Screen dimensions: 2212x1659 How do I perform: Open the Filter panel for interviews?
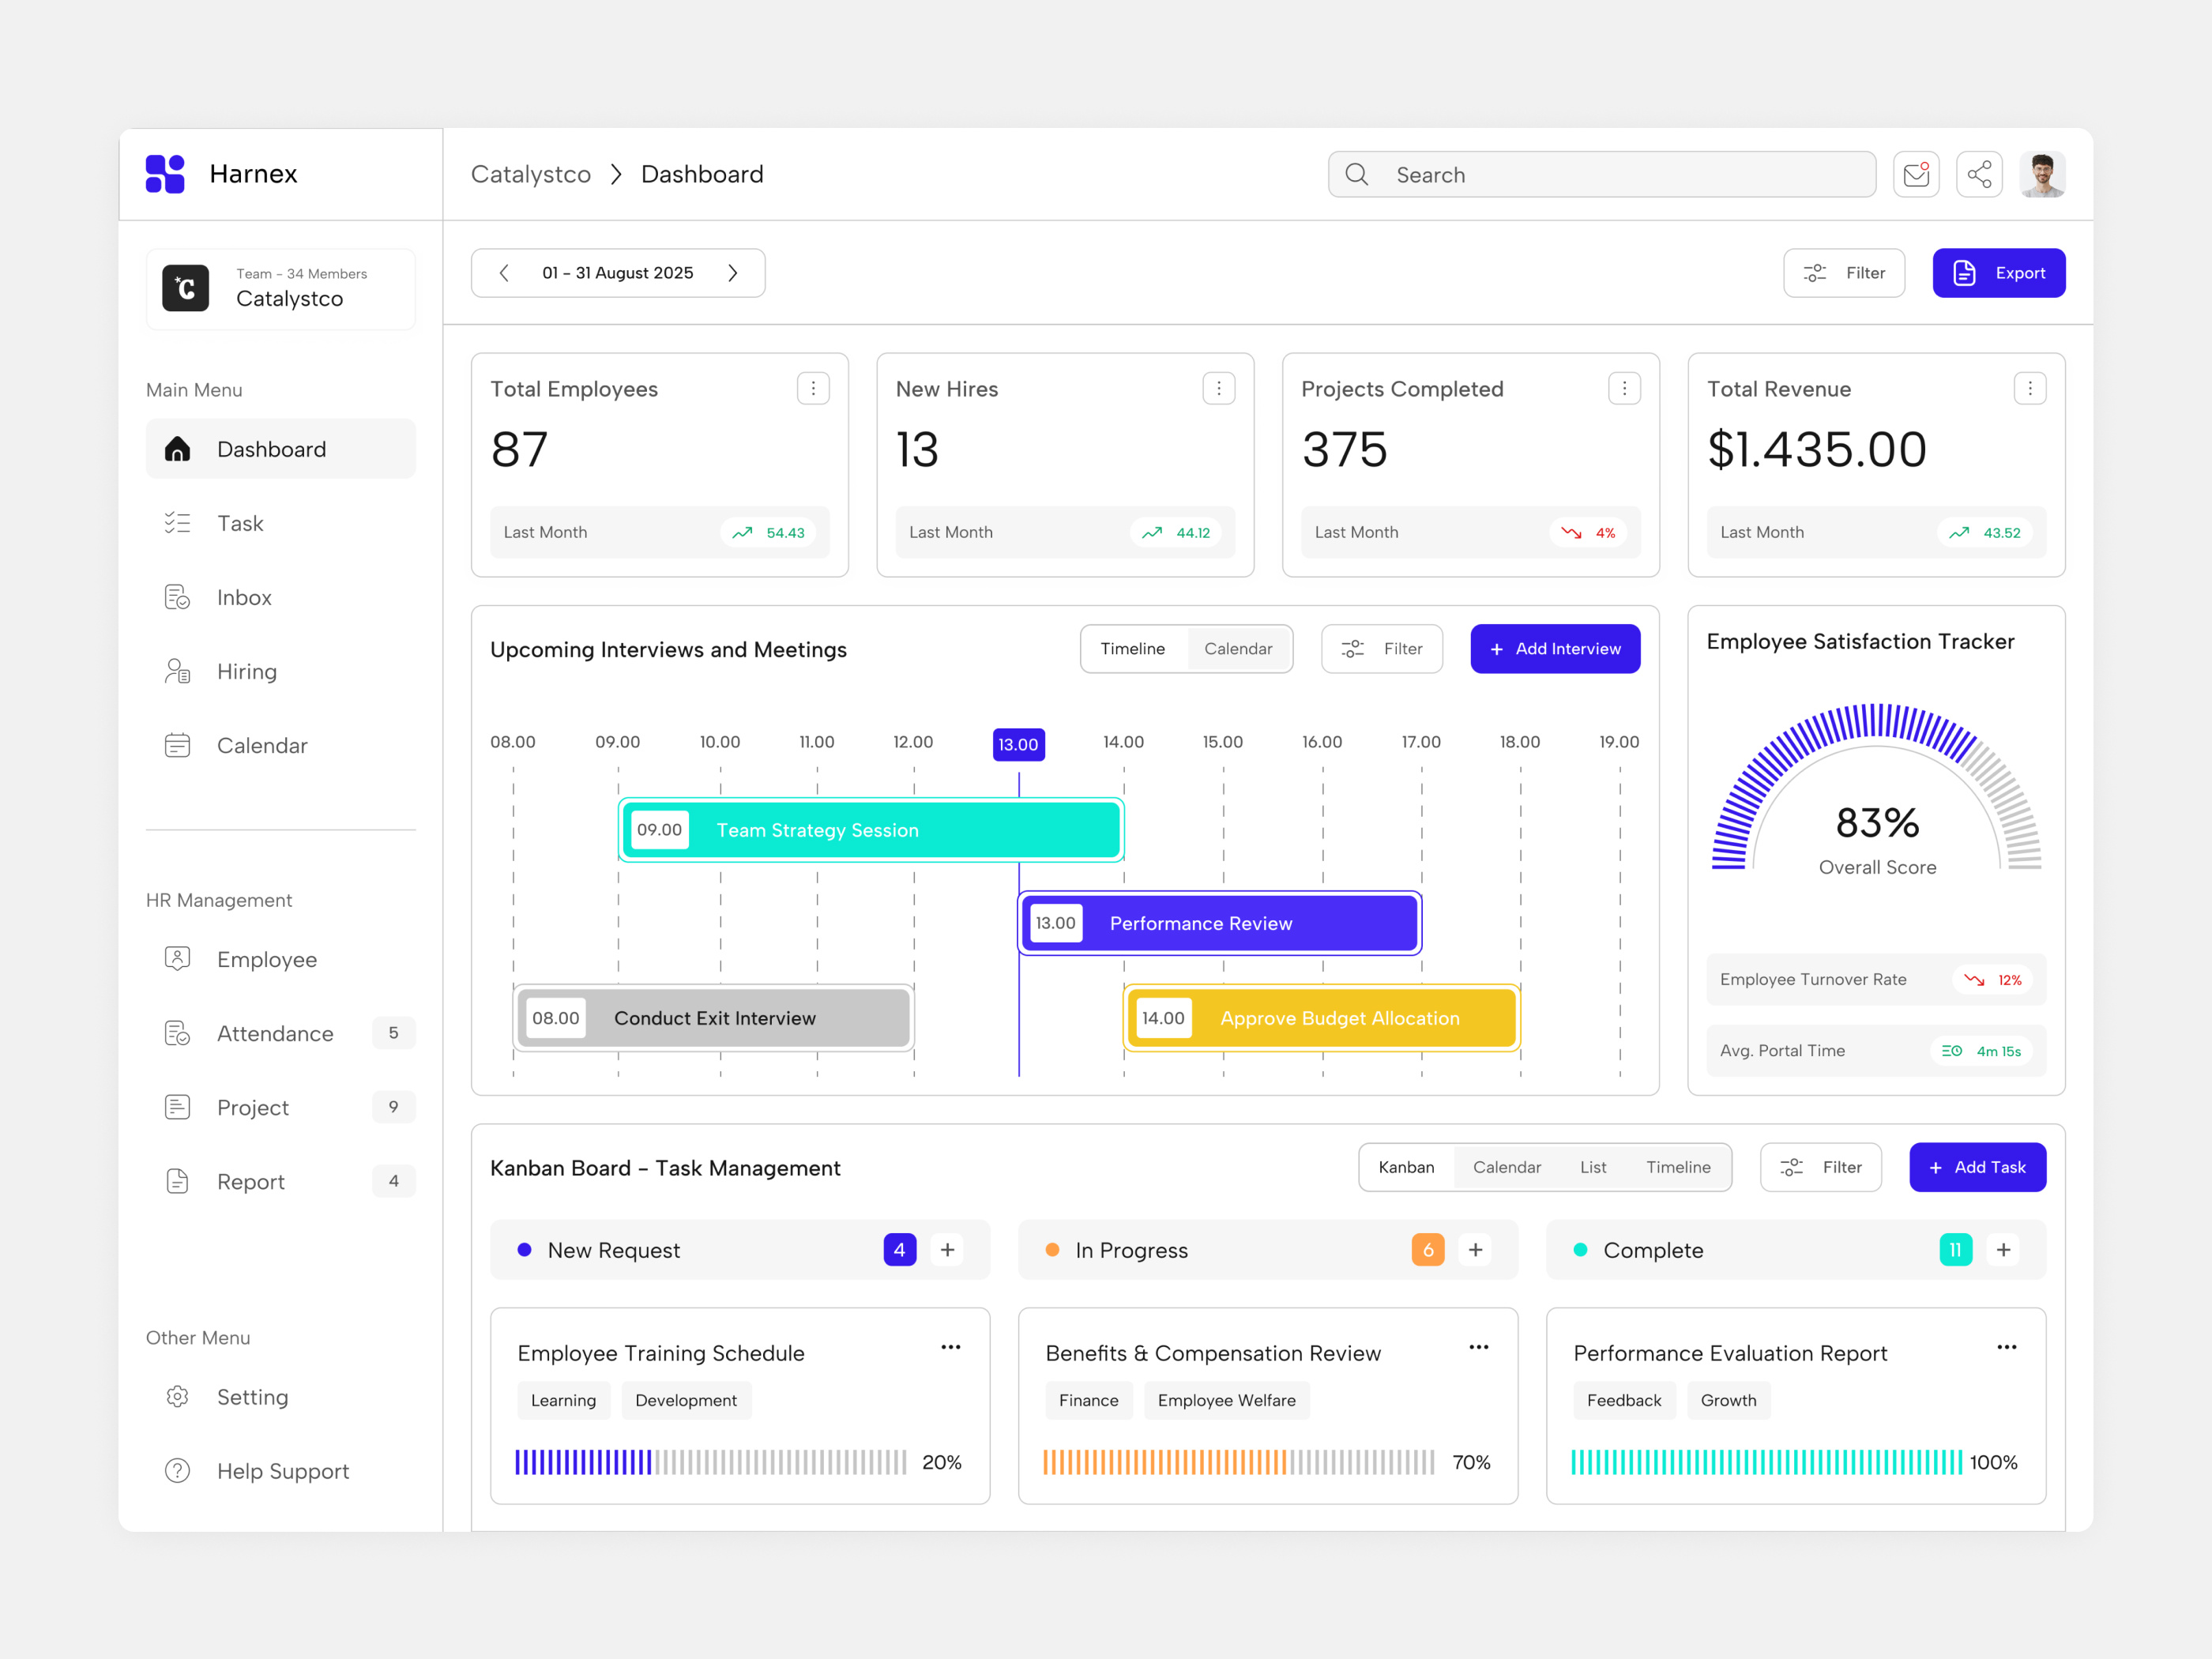[1382, 648]
